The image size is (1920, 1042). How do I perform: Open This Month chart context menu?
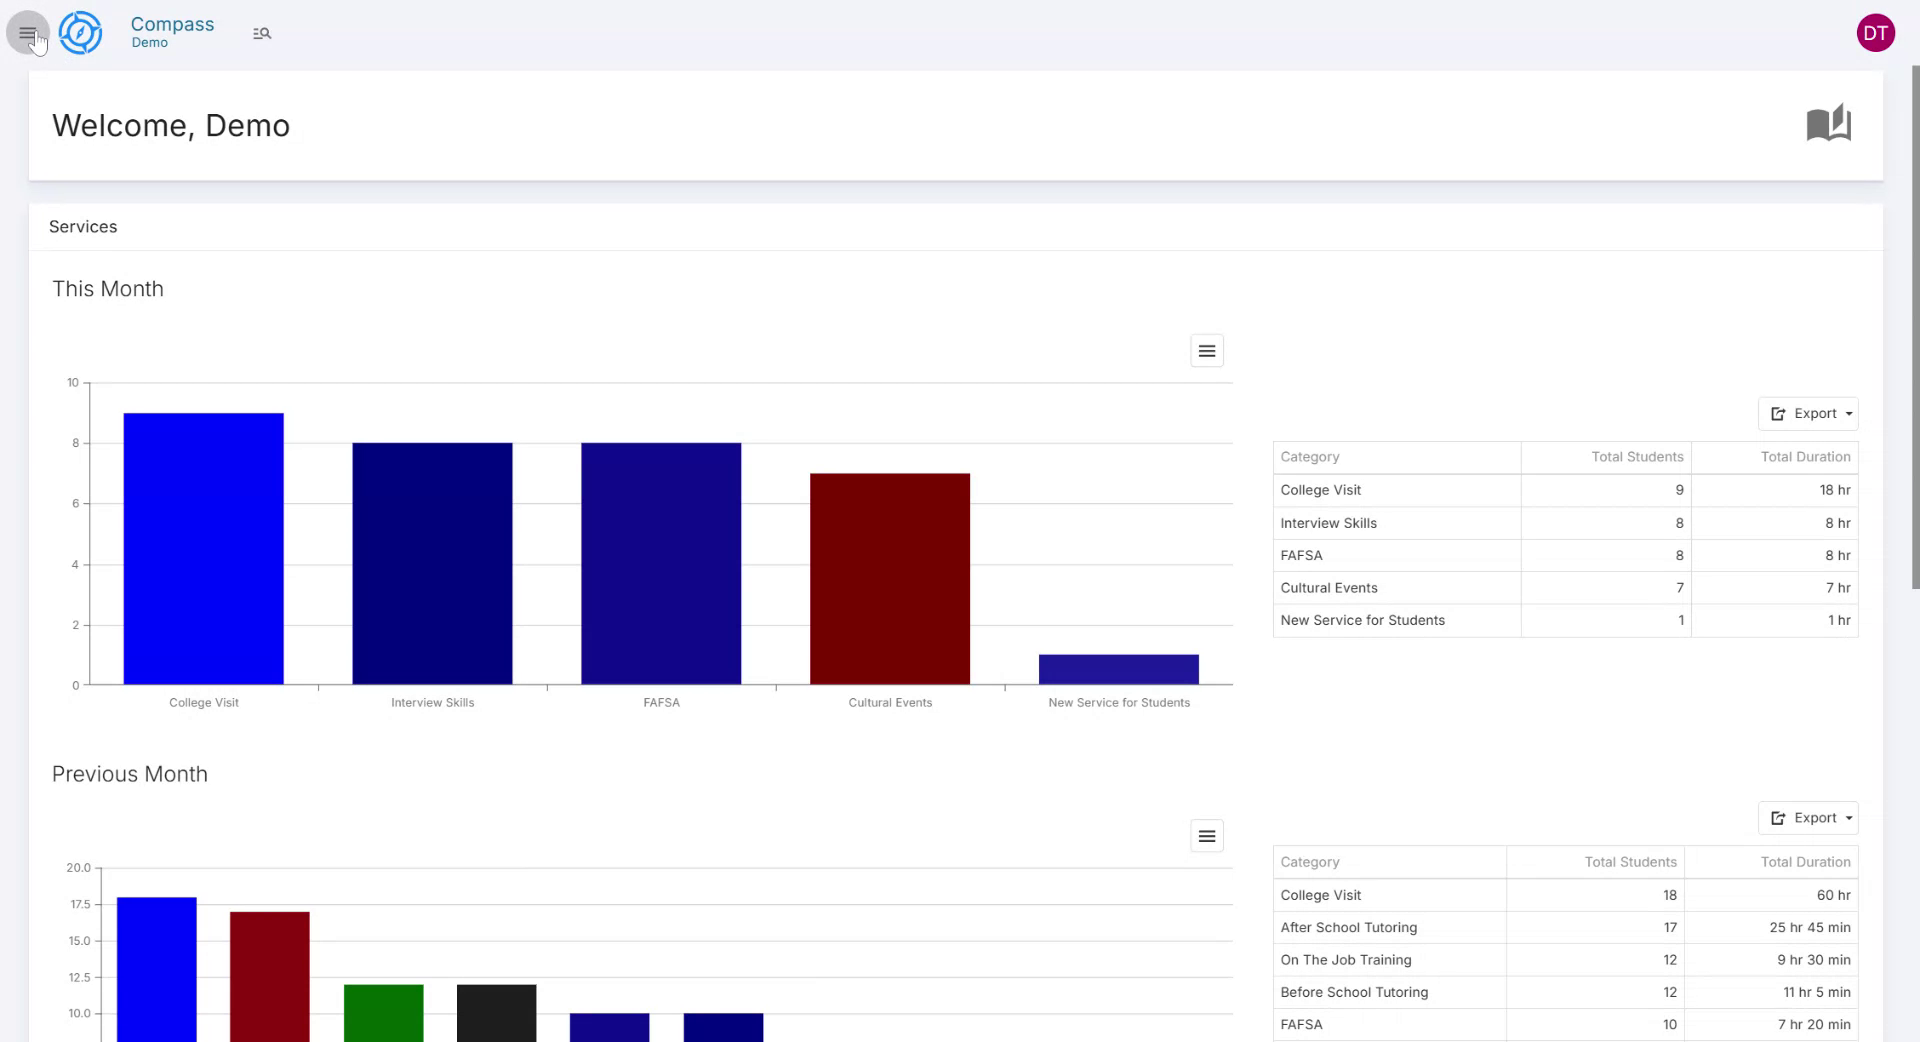1207,351
